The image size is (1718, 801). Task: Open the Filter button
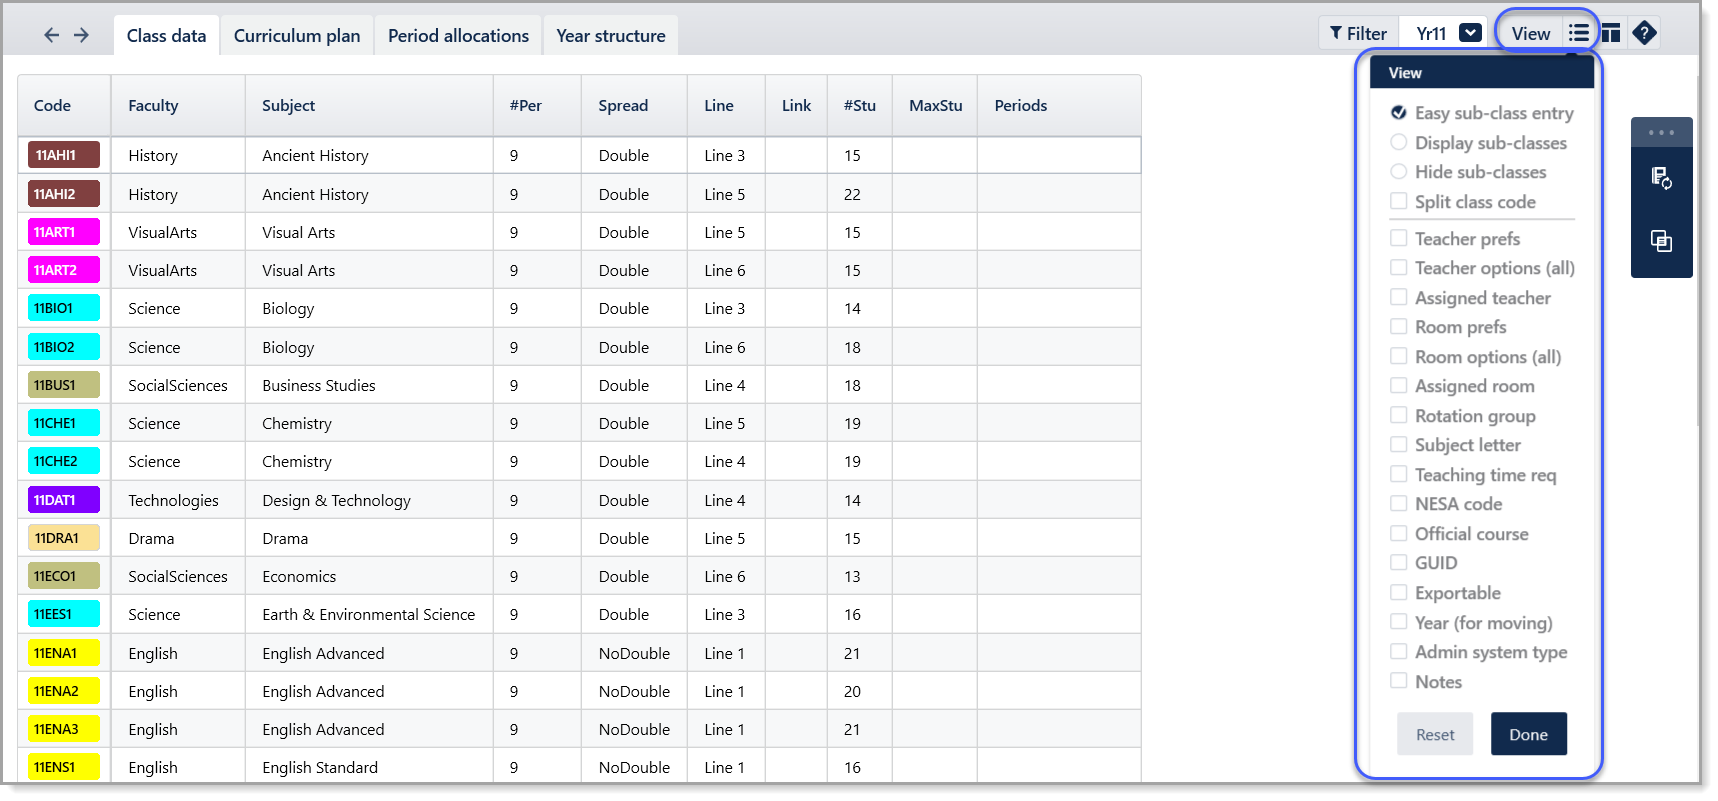click(x=1358, y=34)
